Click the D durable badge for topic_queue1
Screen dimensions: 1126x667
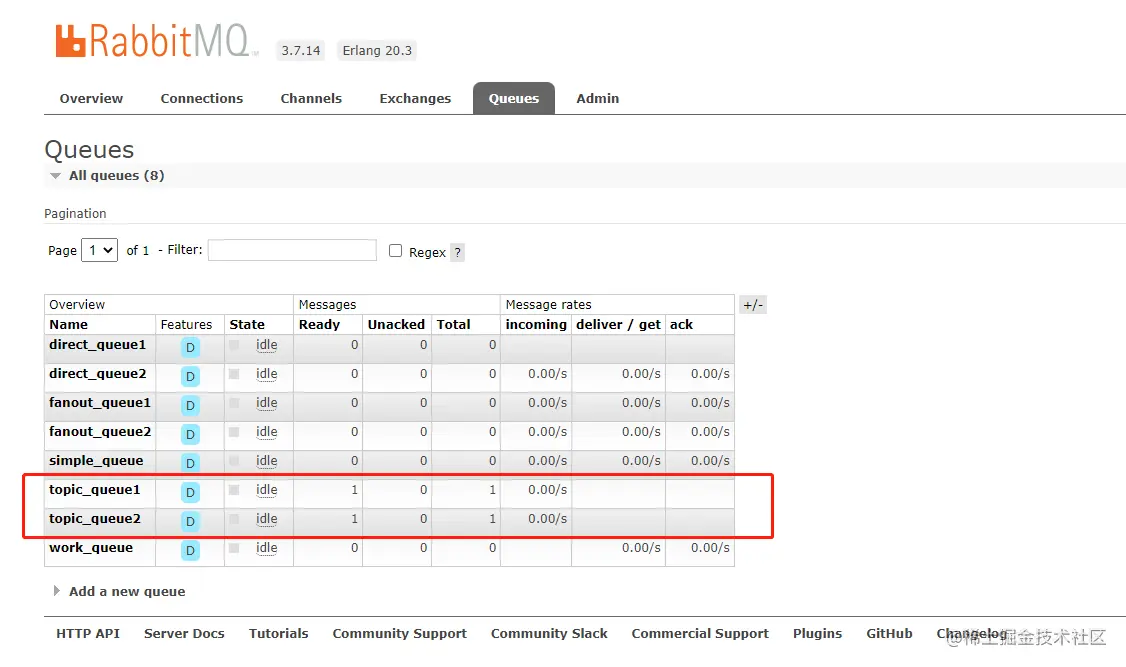(x=190, y=493)
